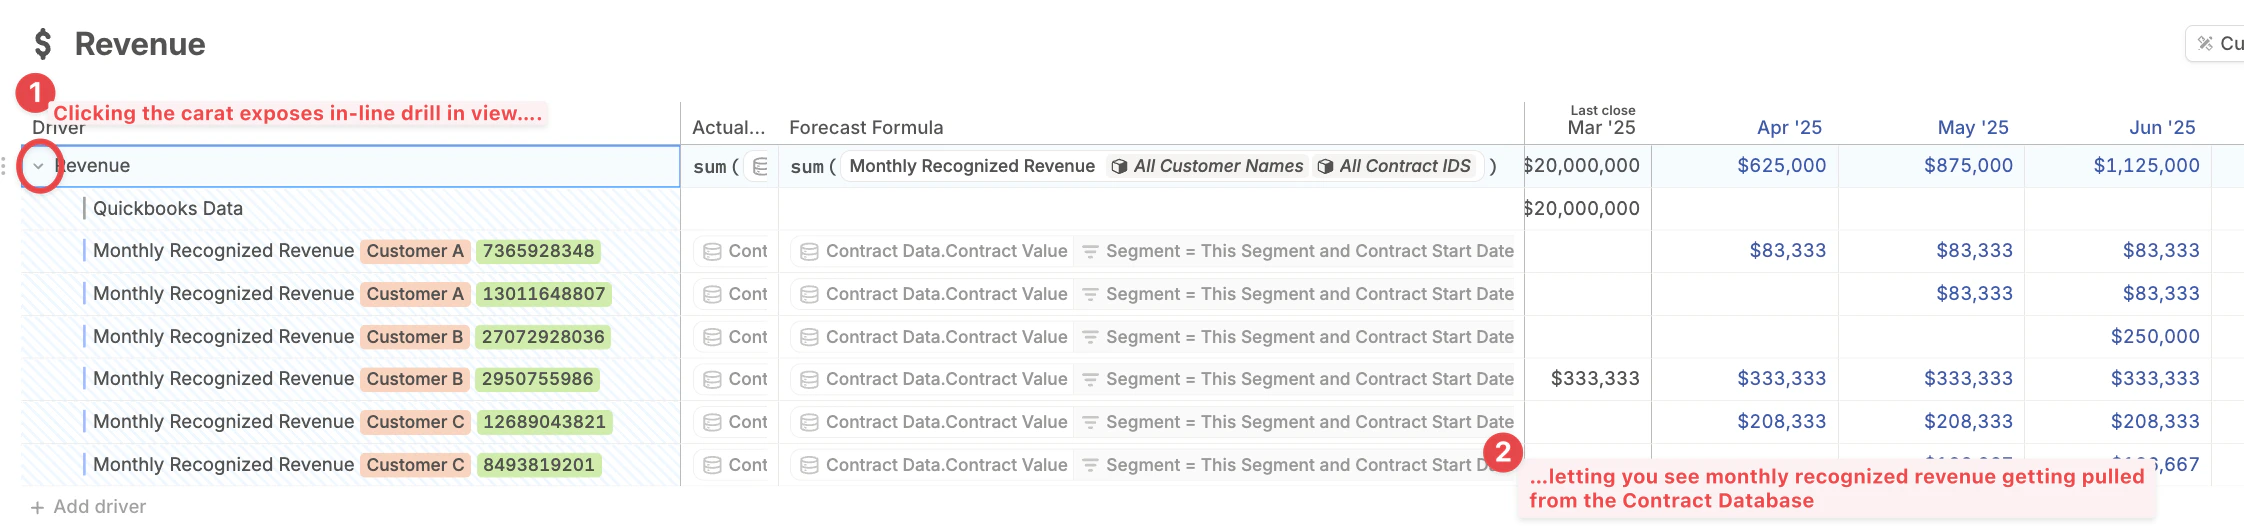Click the Add driver button

point(88,507)
